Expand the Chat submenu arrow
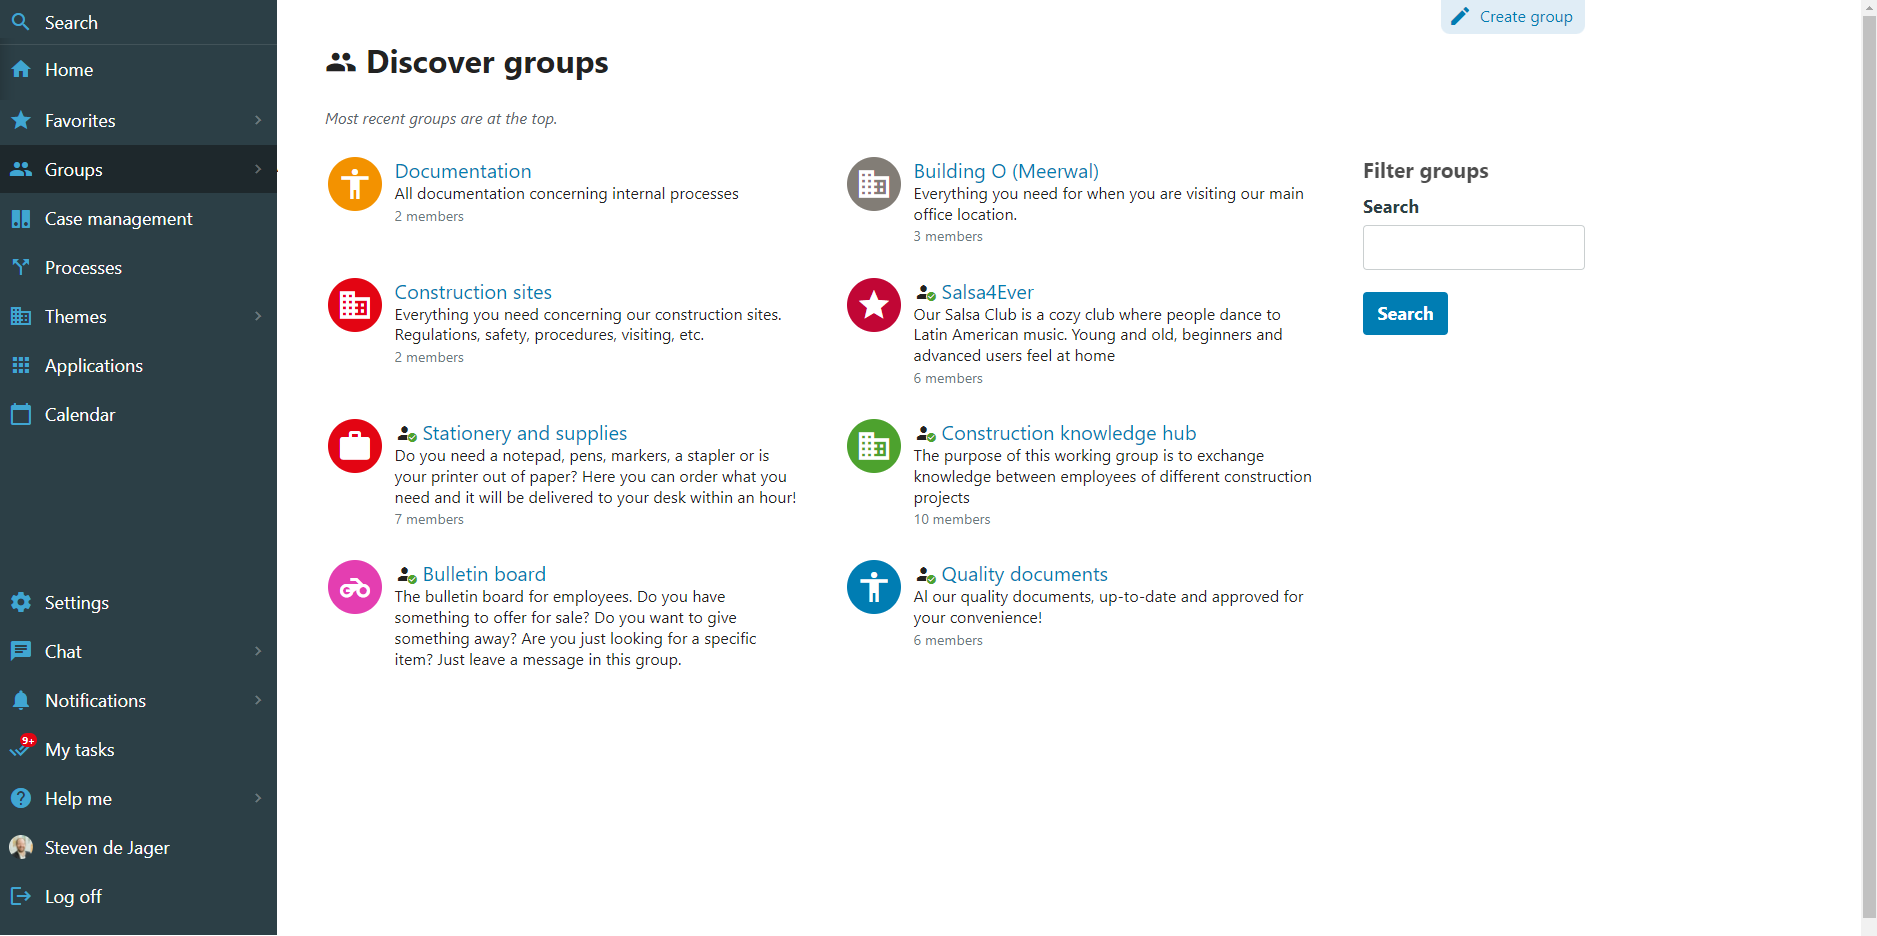 tap(258, 652)
